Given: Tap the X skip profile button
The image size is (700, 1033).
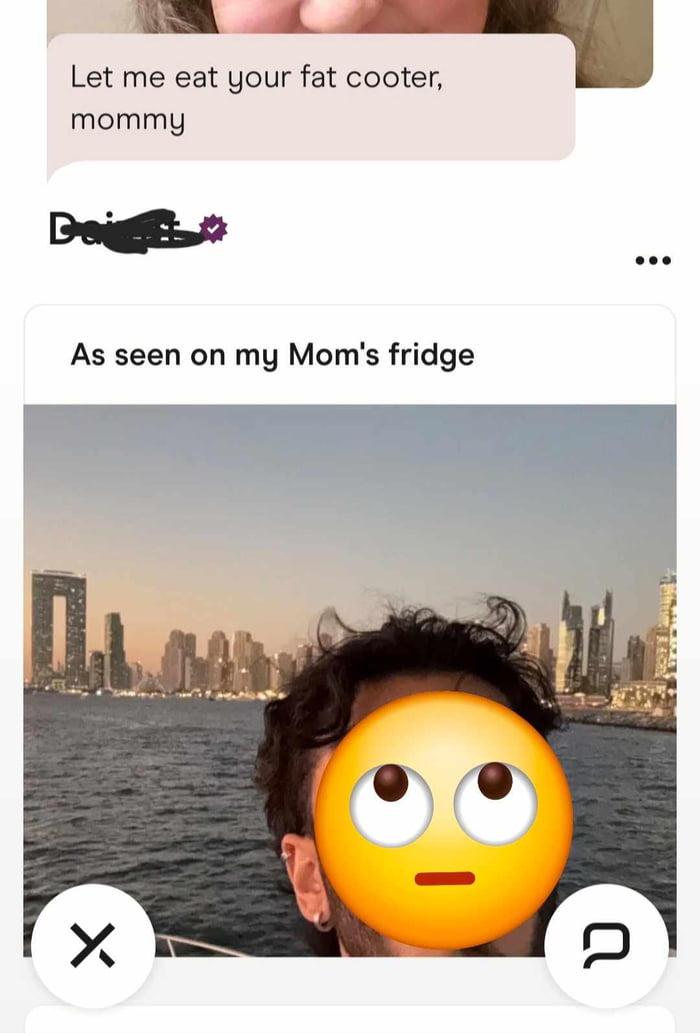Looking at the screenshot, I should [x=93, y=946].
